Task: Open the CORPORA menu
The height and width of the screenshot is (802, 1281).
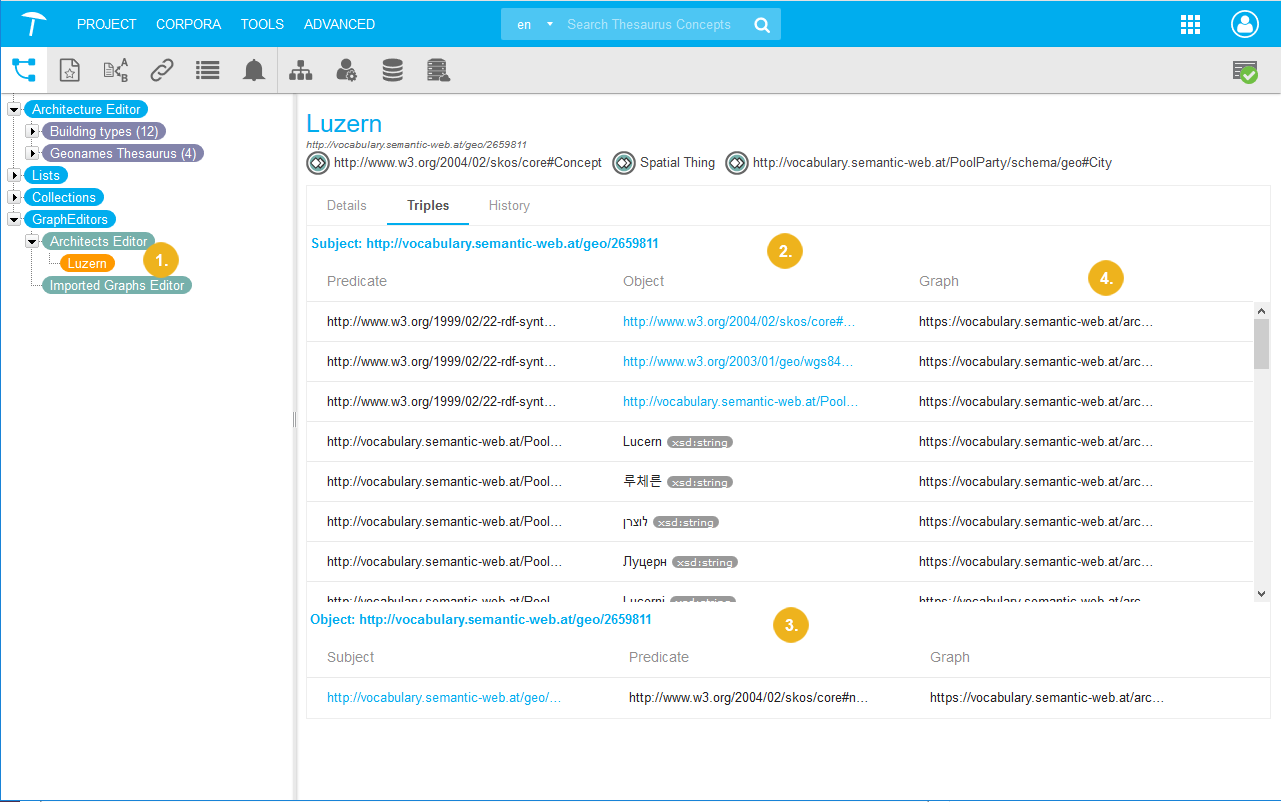Action: [188, 24]
